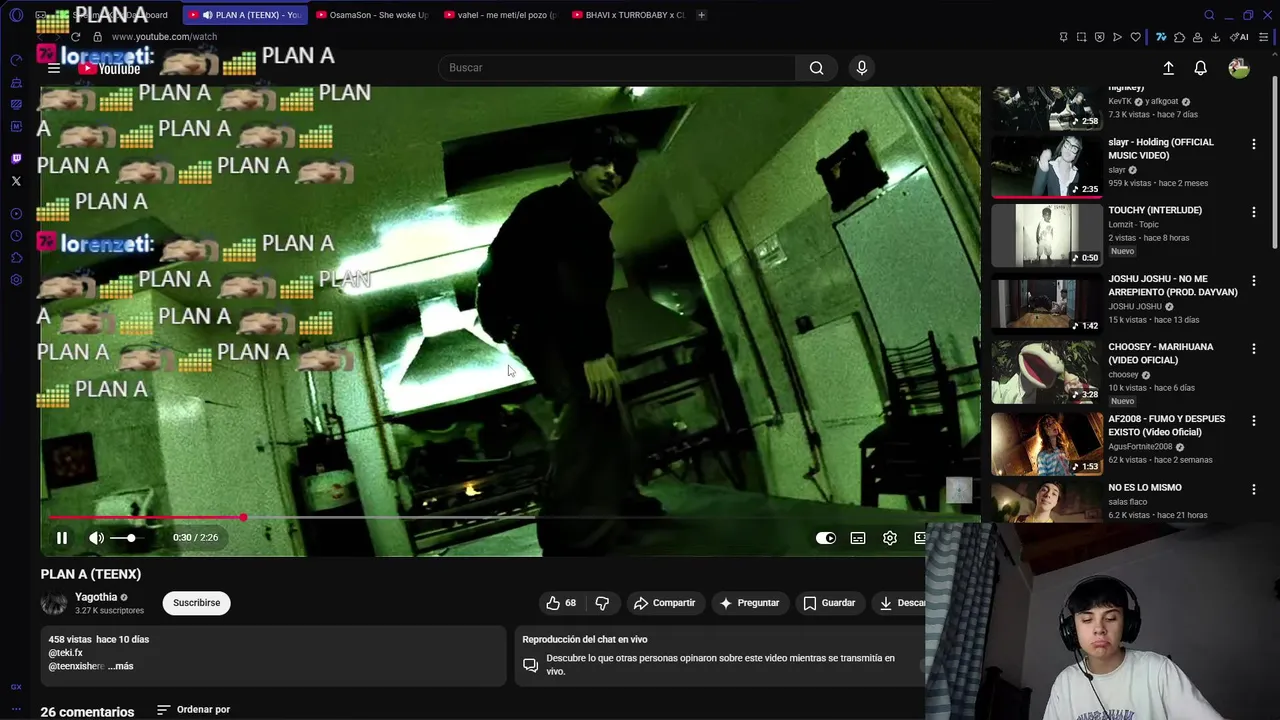Image resolution: width=1280 pixels, height=720 pixels.
Task: Open the ad blocker shield icon
Action: 1099,37
